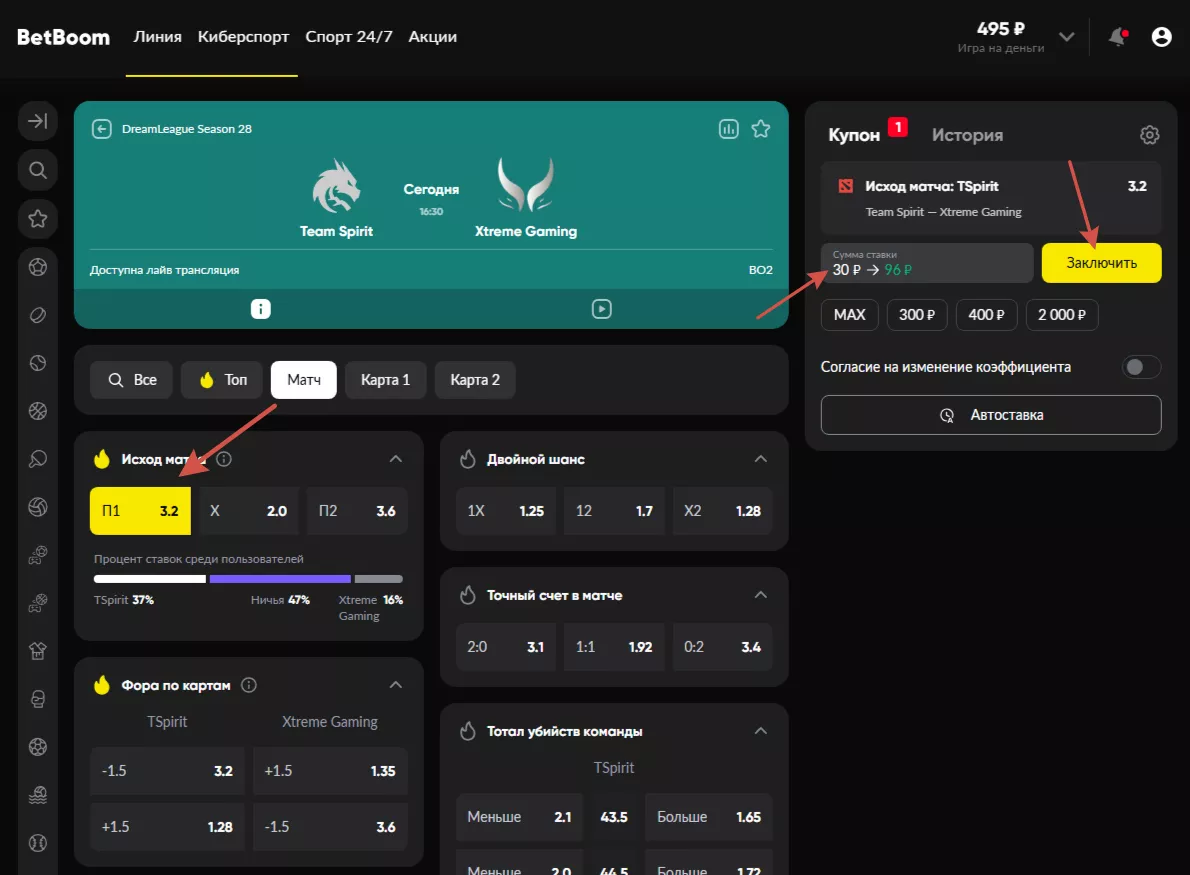Open coupon settings gear icon

pos(1150,135)
